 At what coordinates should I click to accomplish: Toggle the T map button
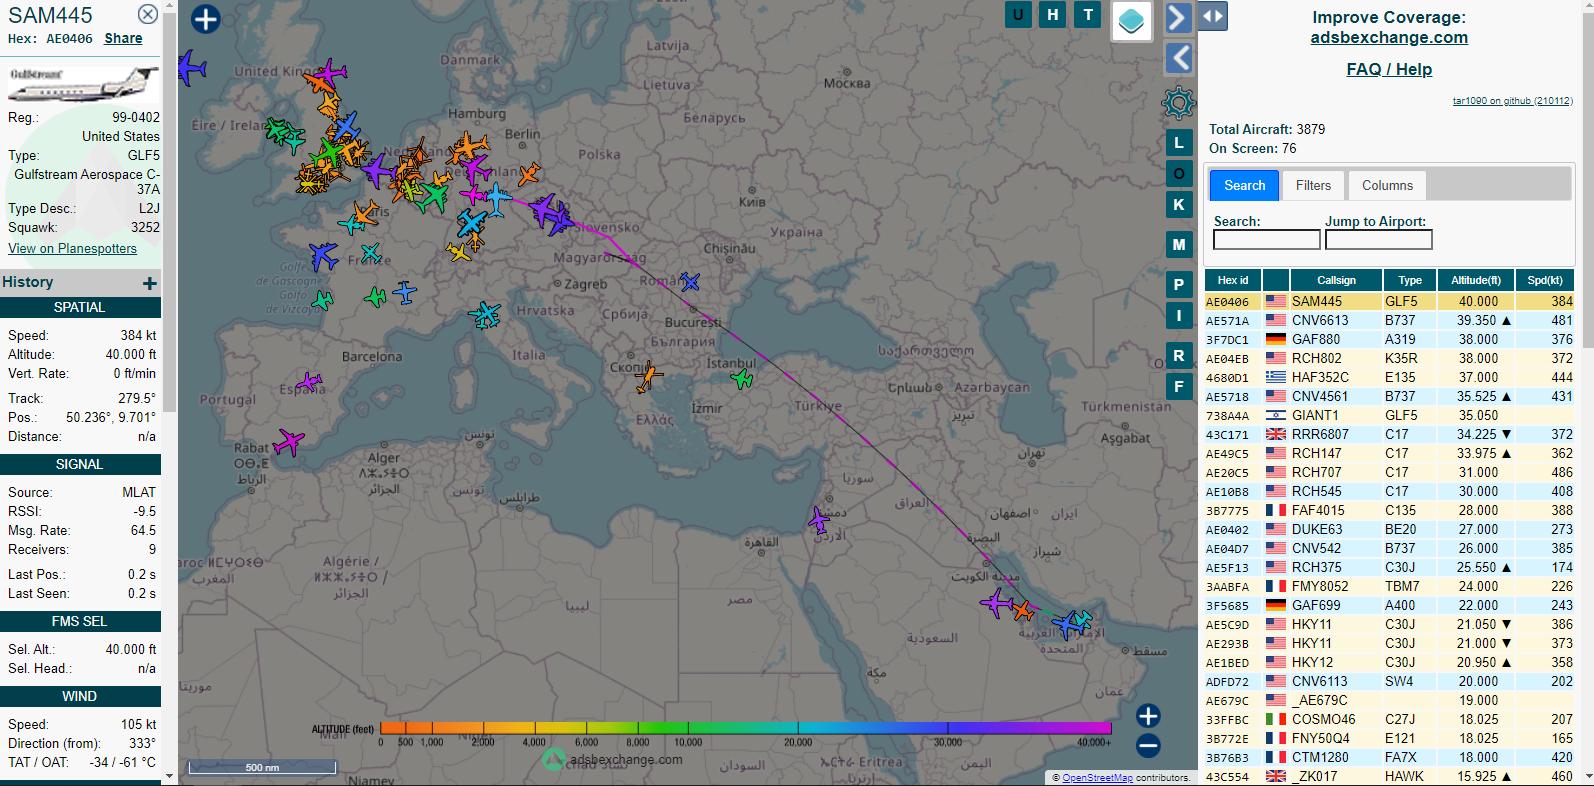click(x=1088, y=14)
